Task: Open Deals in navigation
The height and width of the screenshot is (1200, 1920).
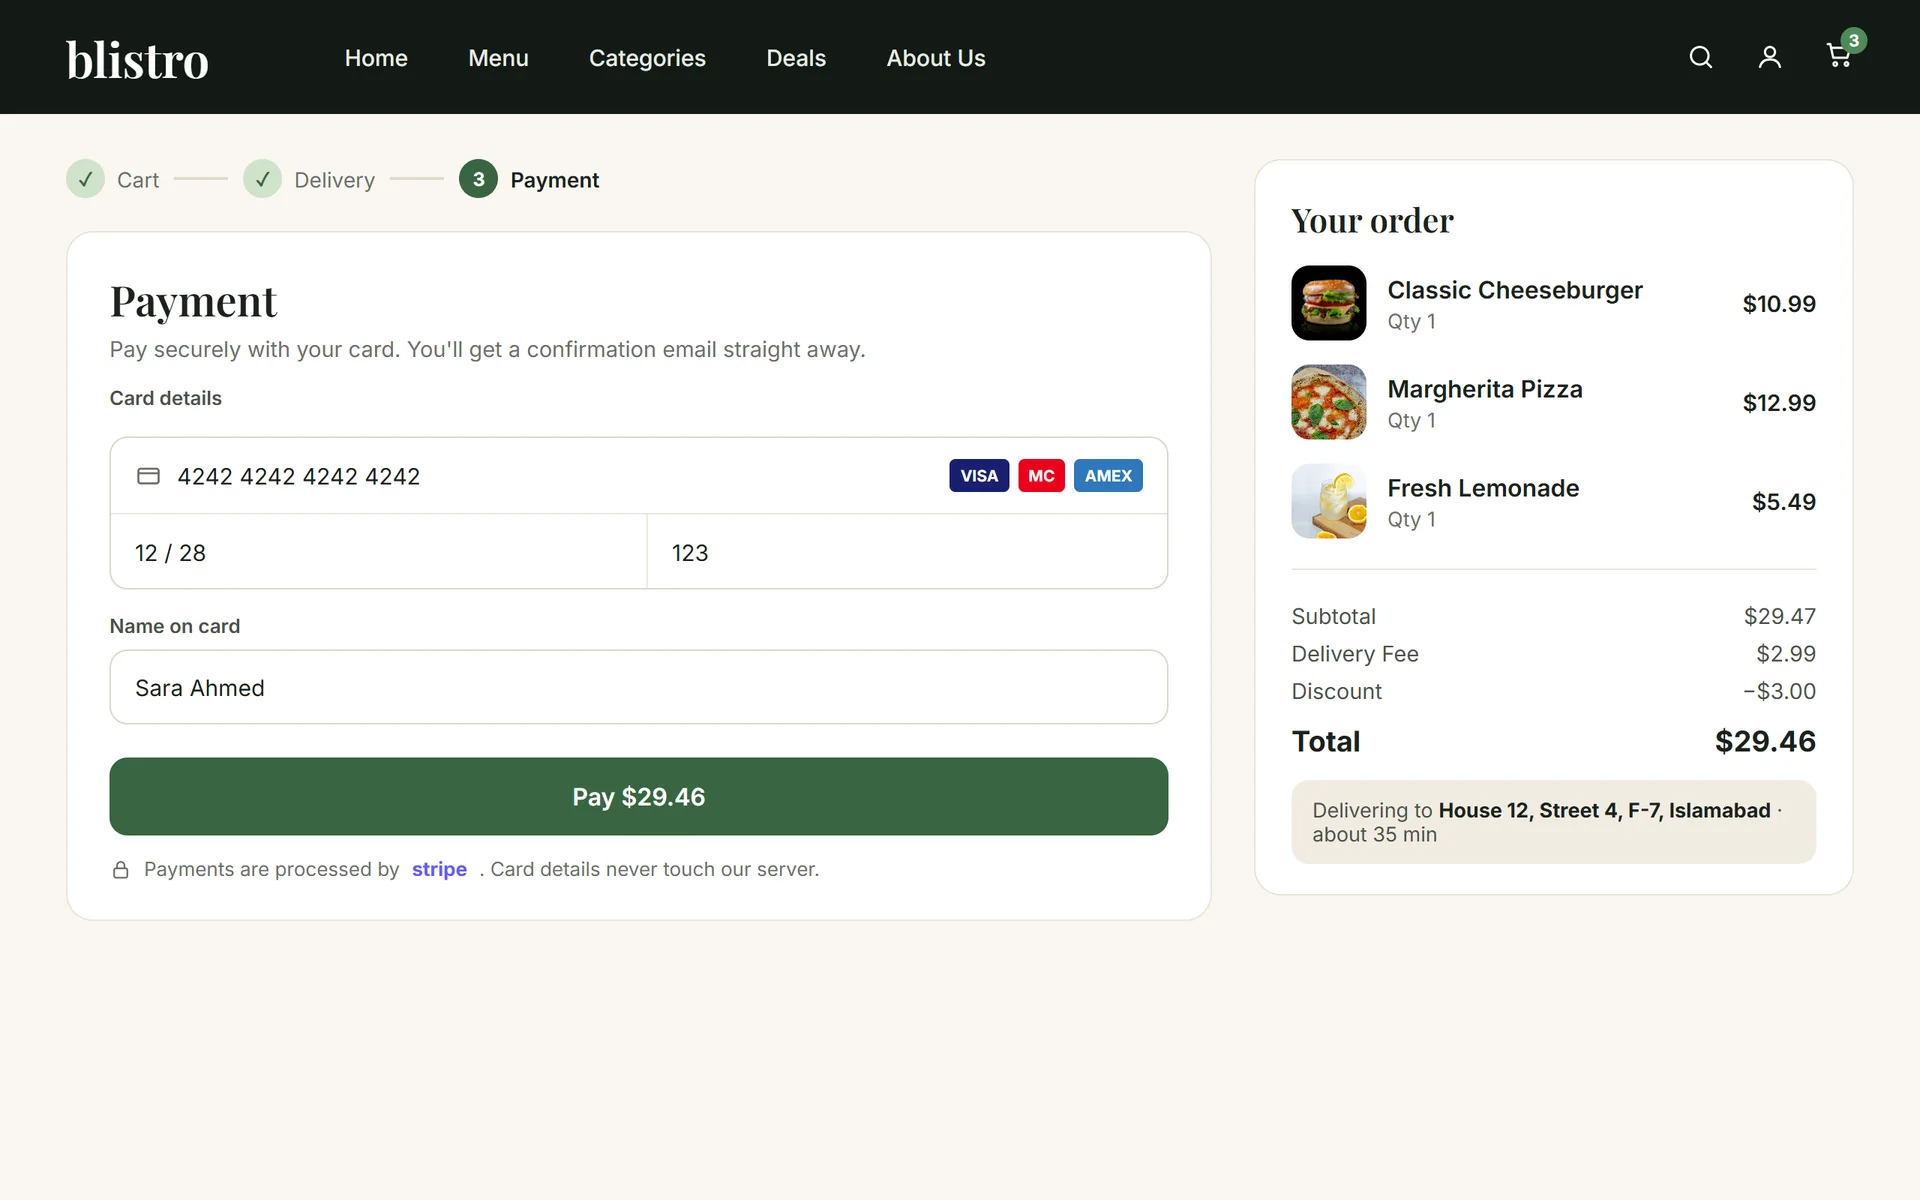Action: pos(796,58)
